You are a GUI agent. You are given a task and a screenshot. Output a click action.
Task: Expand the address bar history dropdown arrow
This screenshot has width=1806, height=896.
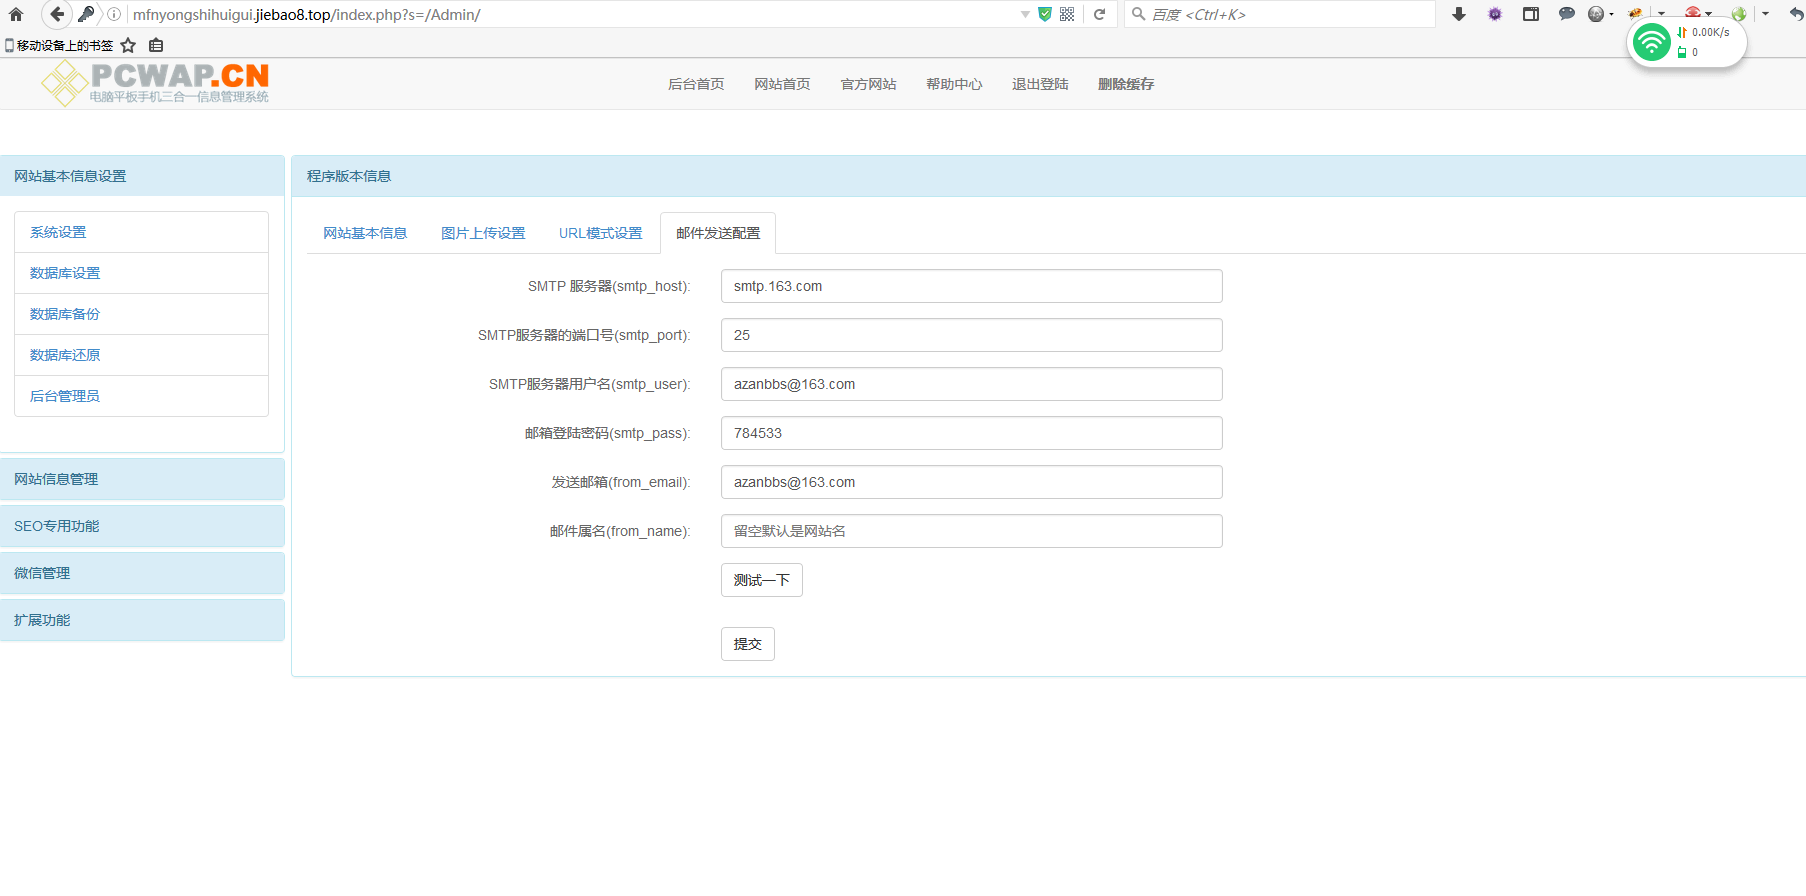1025,14
